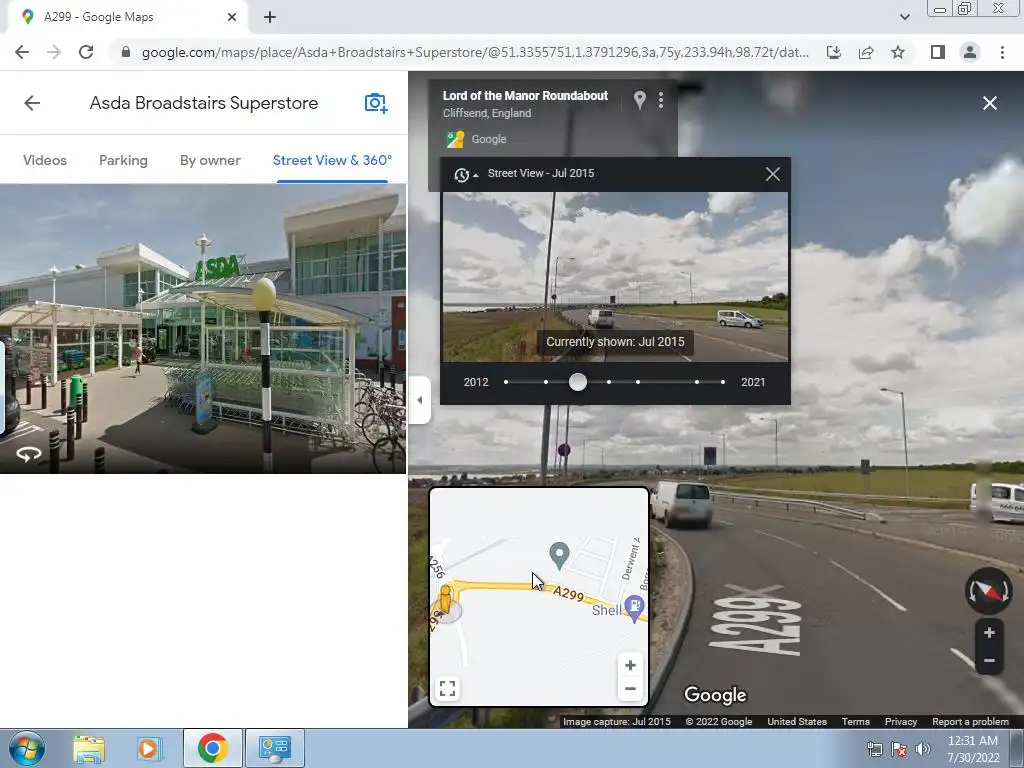Open a new Chrome tab
This screenshot has height=768, width=1024.
(x=270, y=17)
